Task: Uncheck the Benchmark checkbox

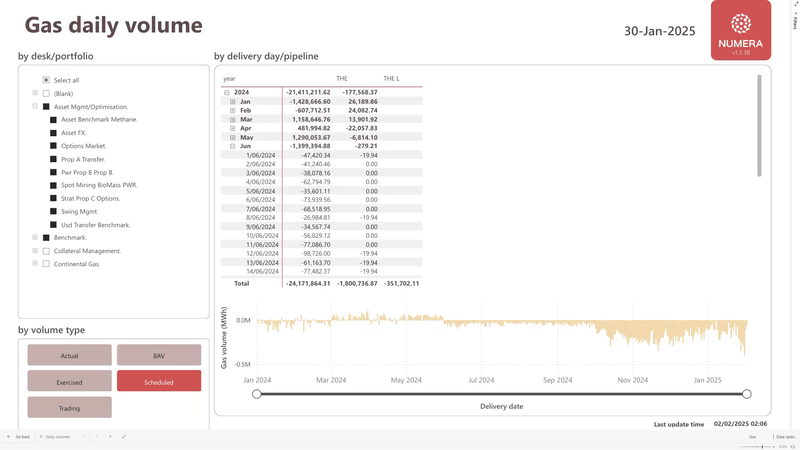Action: 46,238
